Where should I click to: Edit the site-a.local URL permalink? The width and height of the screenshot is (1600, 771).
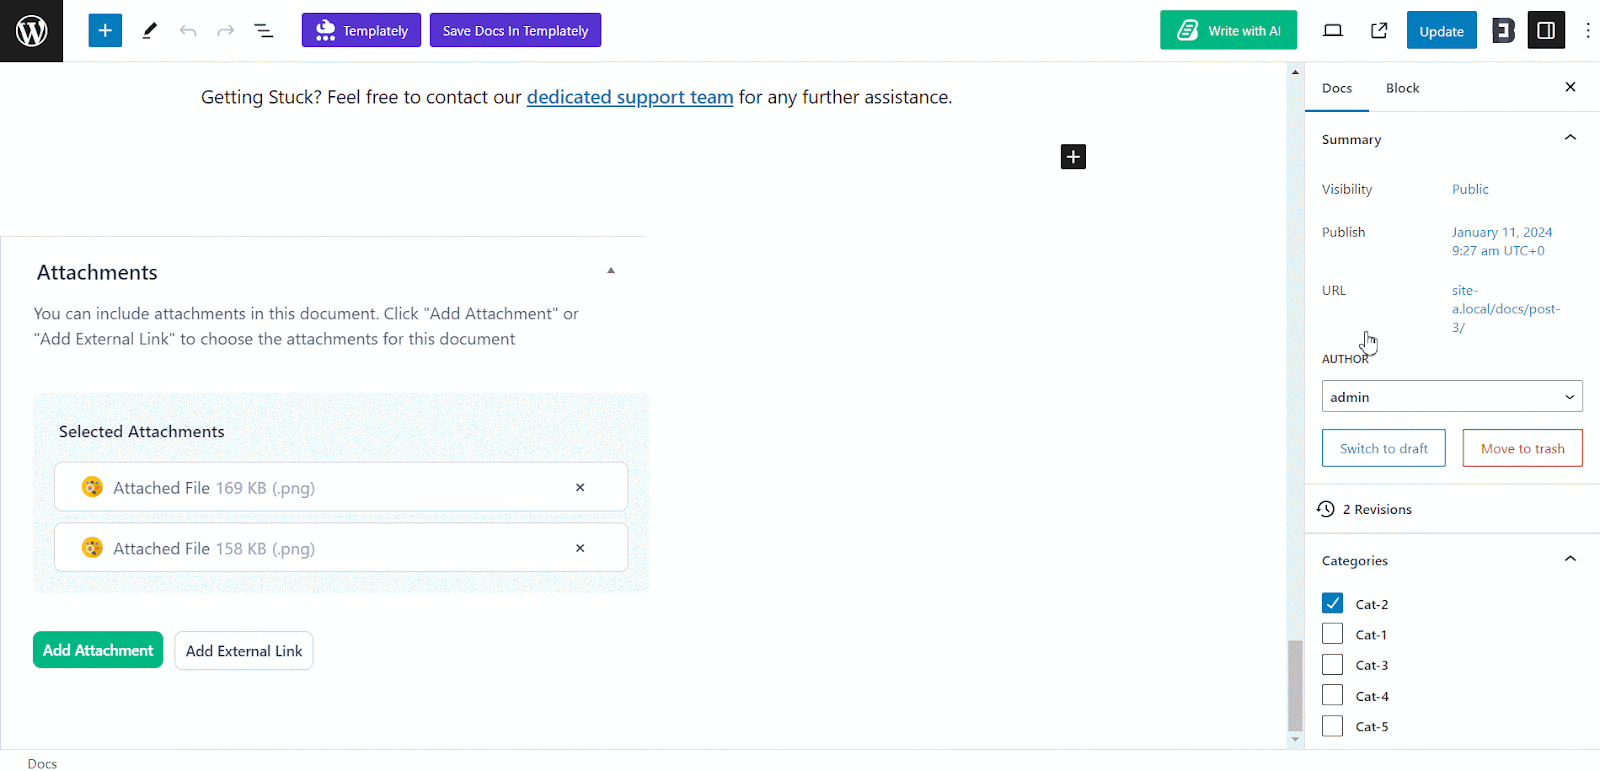(x=1506, y=309)
